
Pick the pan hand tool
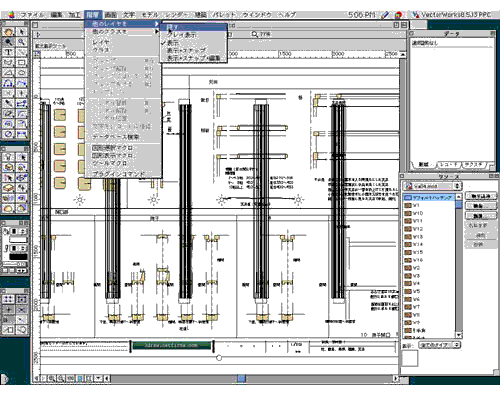point(8,32)
